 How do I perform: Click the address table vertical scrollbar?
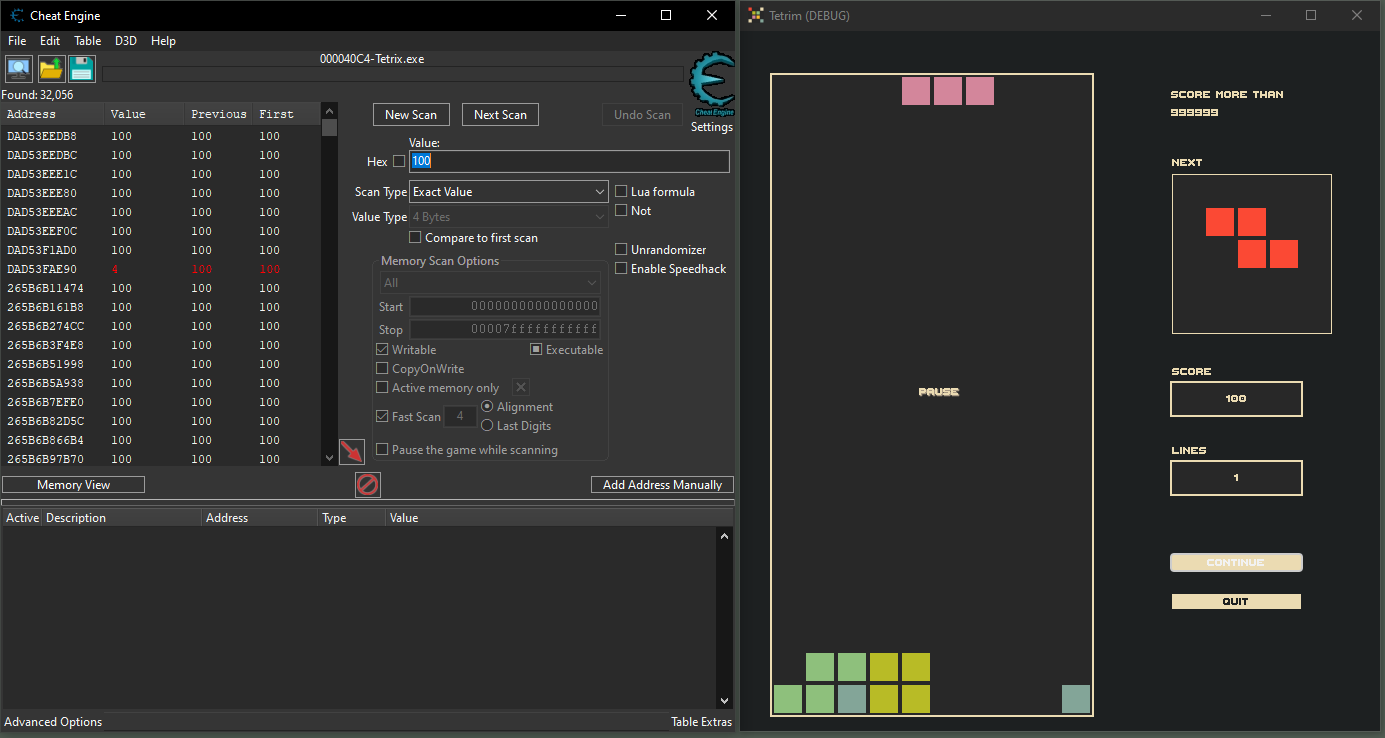coord(726,618)
